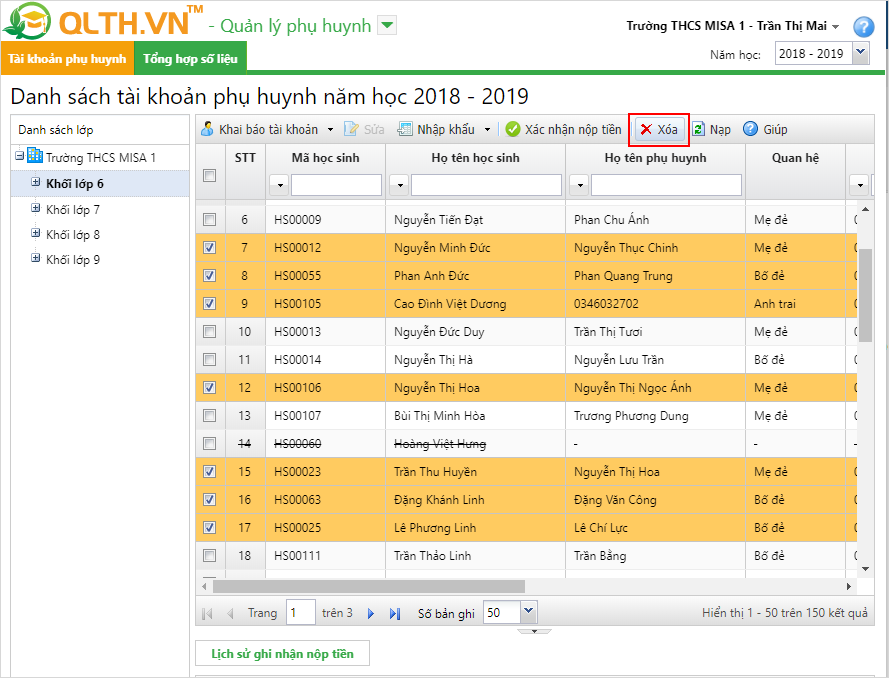Expand the Khối lớp 7 tree node
The width and height of the screenshot is (889, 678).
(36, 208)
